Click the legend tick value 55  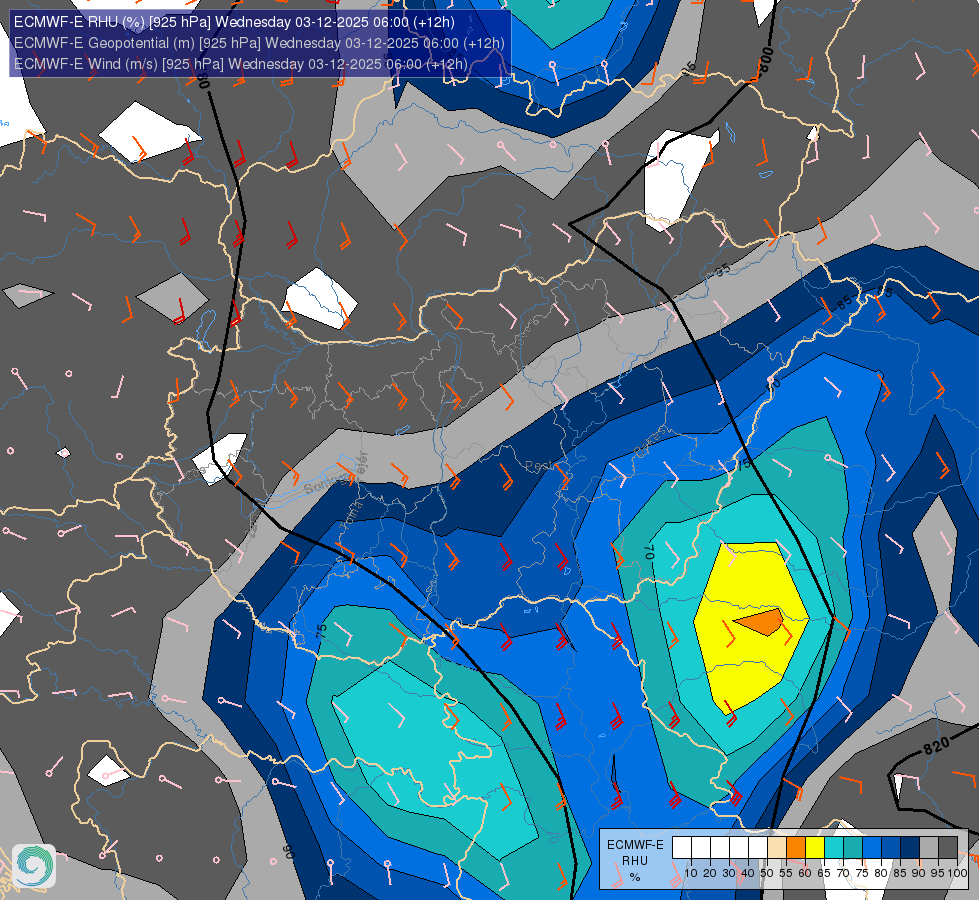pyautogui.click(x=786, y=873)
